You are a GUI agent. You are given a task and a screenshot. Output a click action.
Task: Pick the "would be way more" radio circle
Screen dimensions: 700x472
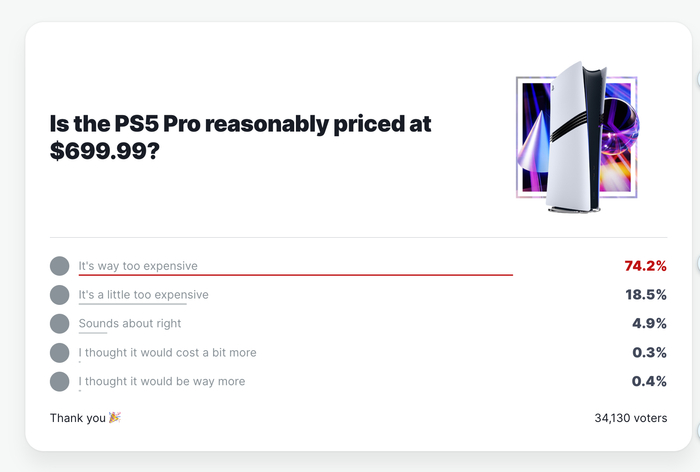coord(60,381)
